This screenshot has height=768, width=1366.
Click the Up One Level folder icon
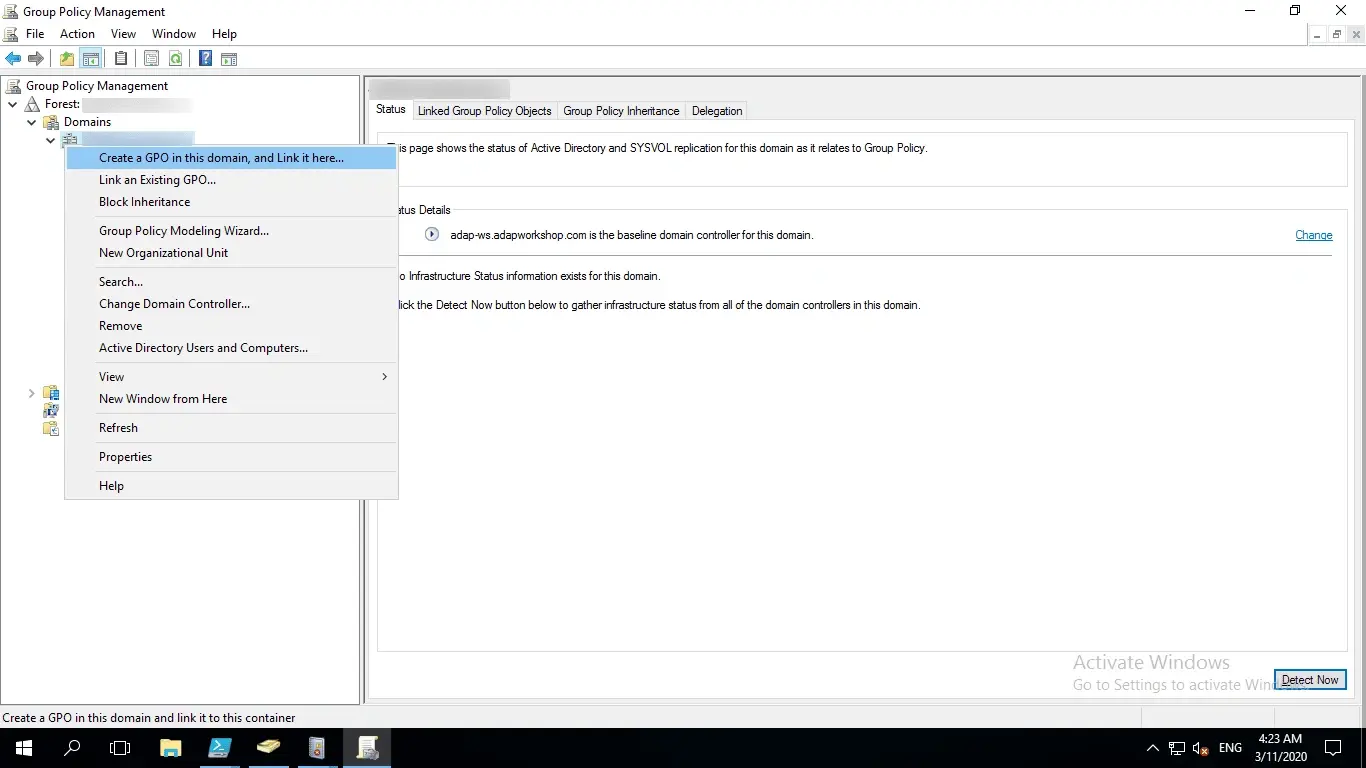tap(67, 59)
